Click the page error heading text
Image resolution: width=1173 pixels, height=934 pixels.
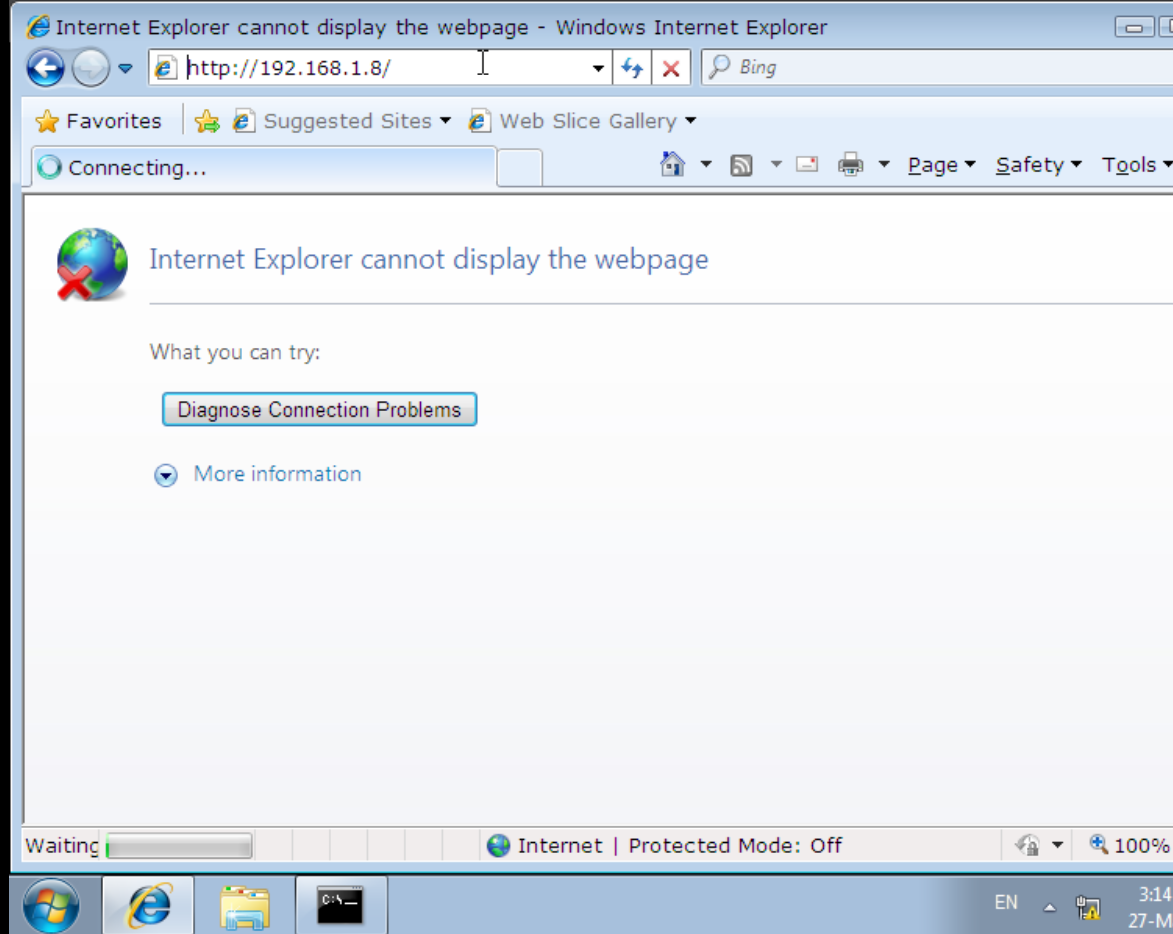click(429, 259)
